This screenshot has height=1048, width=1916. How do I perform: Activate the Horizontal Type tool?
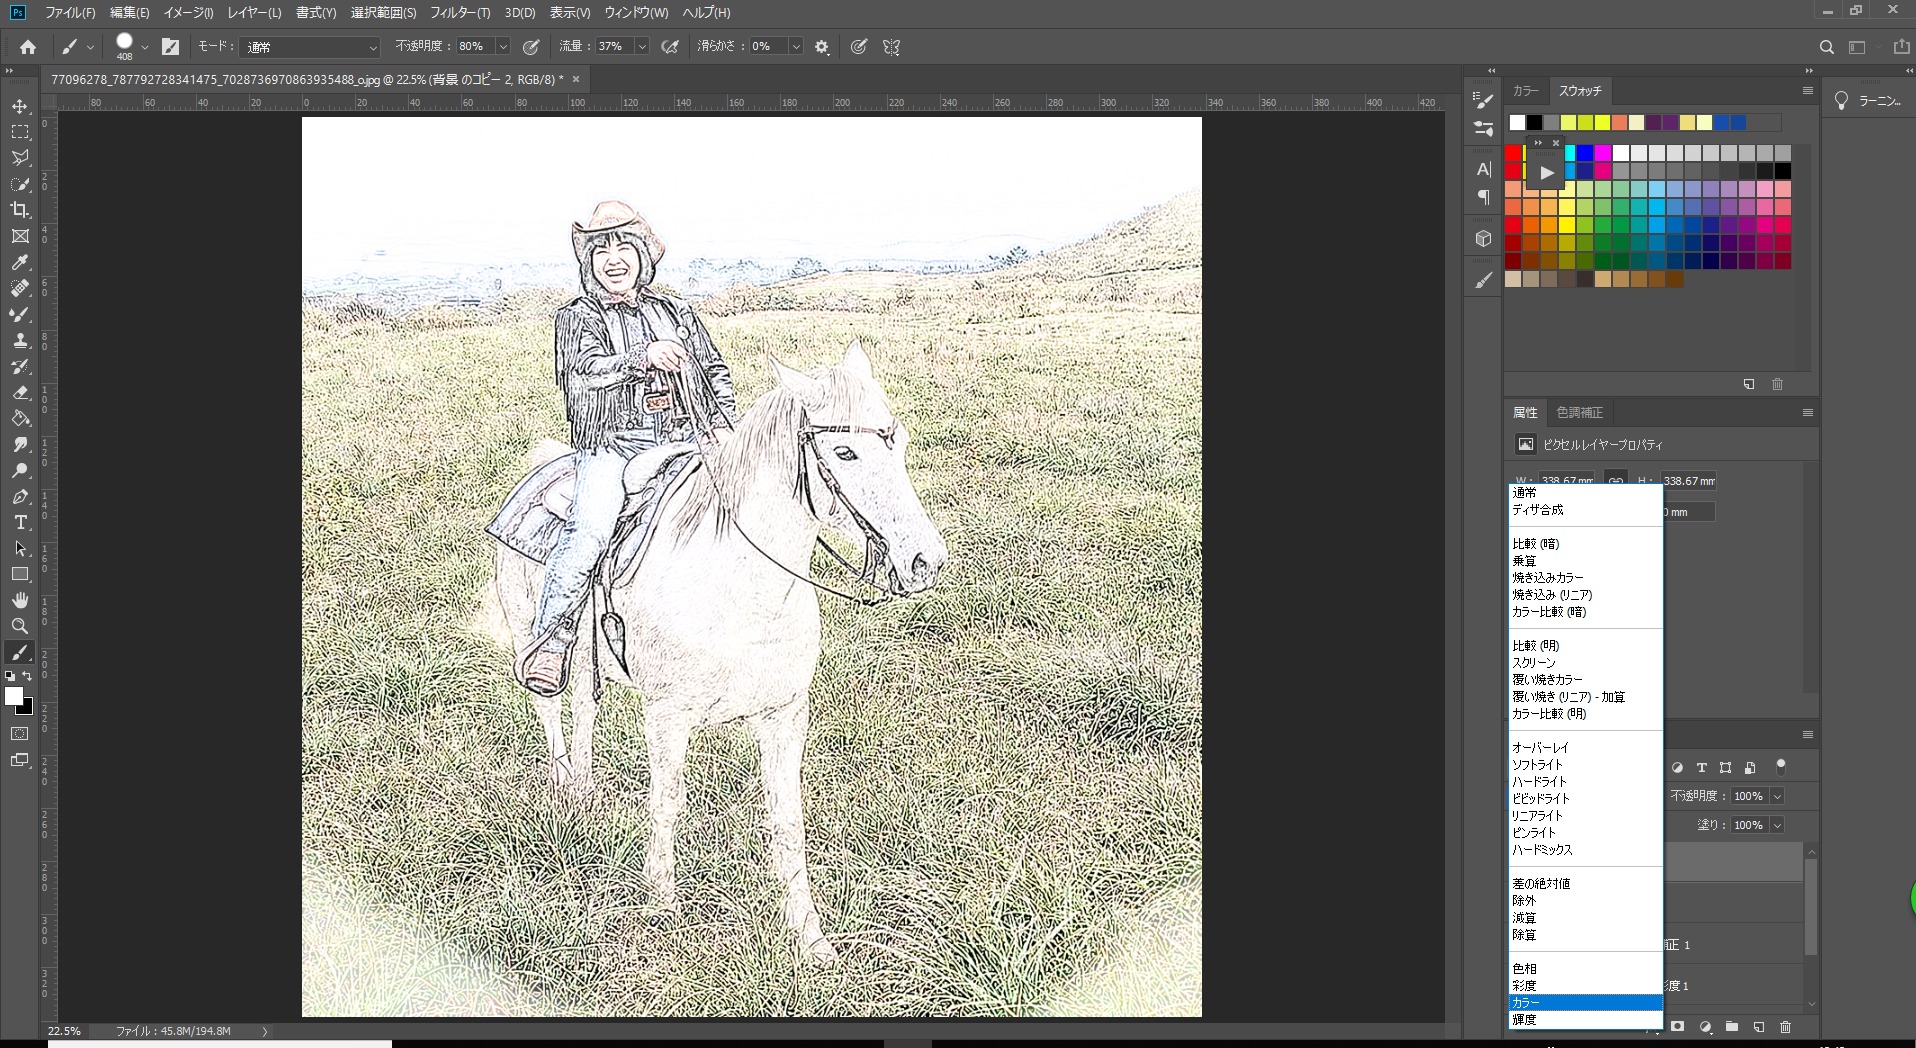point(20,523)
